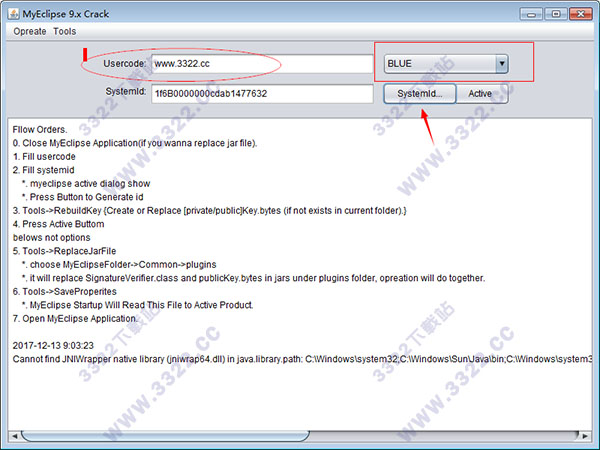Click '*. choose MyEclipseFolder->Common->plugins' line
Viewport: 600px width, 450px height.
tap(119, 264)
